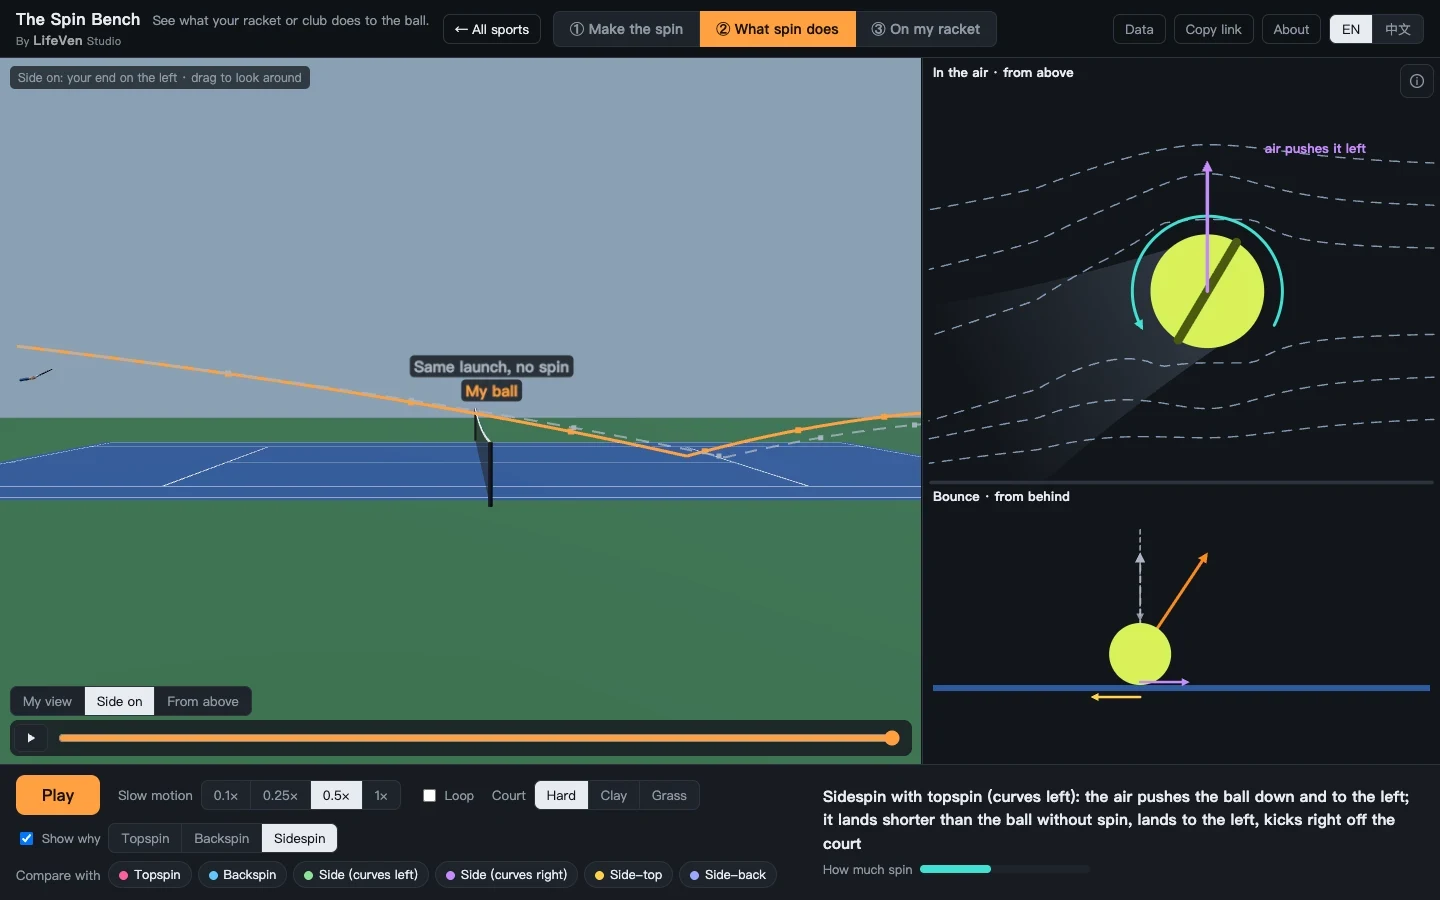Compare with the Topspin chip
This screenshot has height=900, width=1440.
coord(150,875)
